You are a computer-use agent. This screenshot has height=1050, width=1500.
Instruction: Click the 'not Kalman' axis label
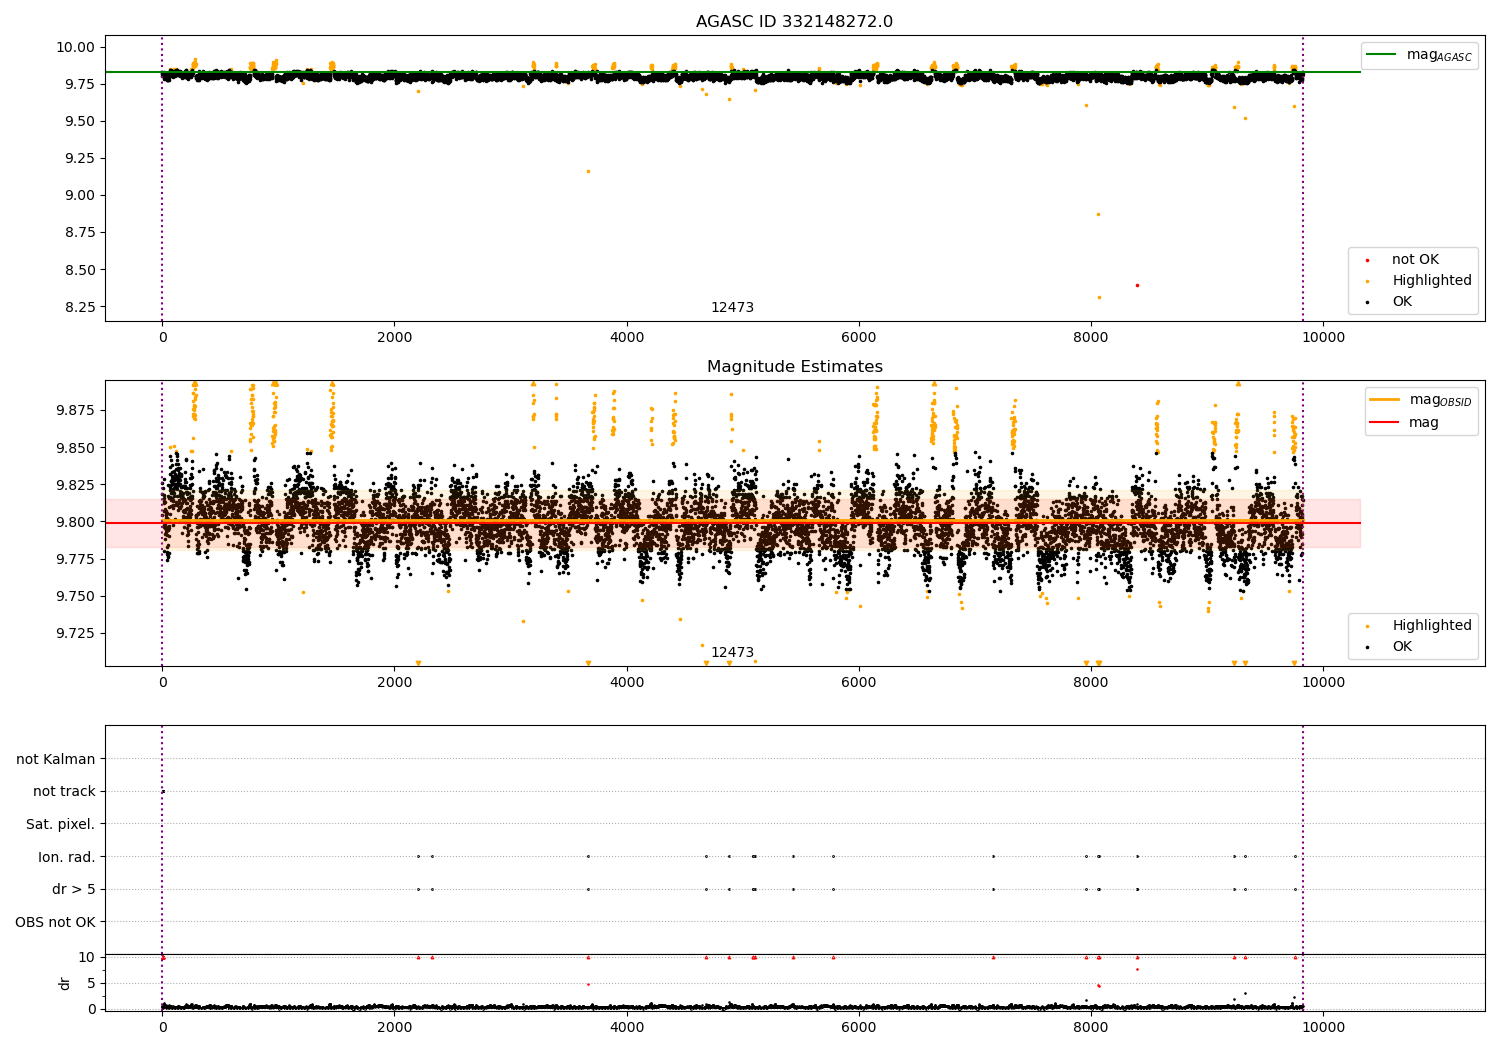pyautogui.click(x=56, y=759)
